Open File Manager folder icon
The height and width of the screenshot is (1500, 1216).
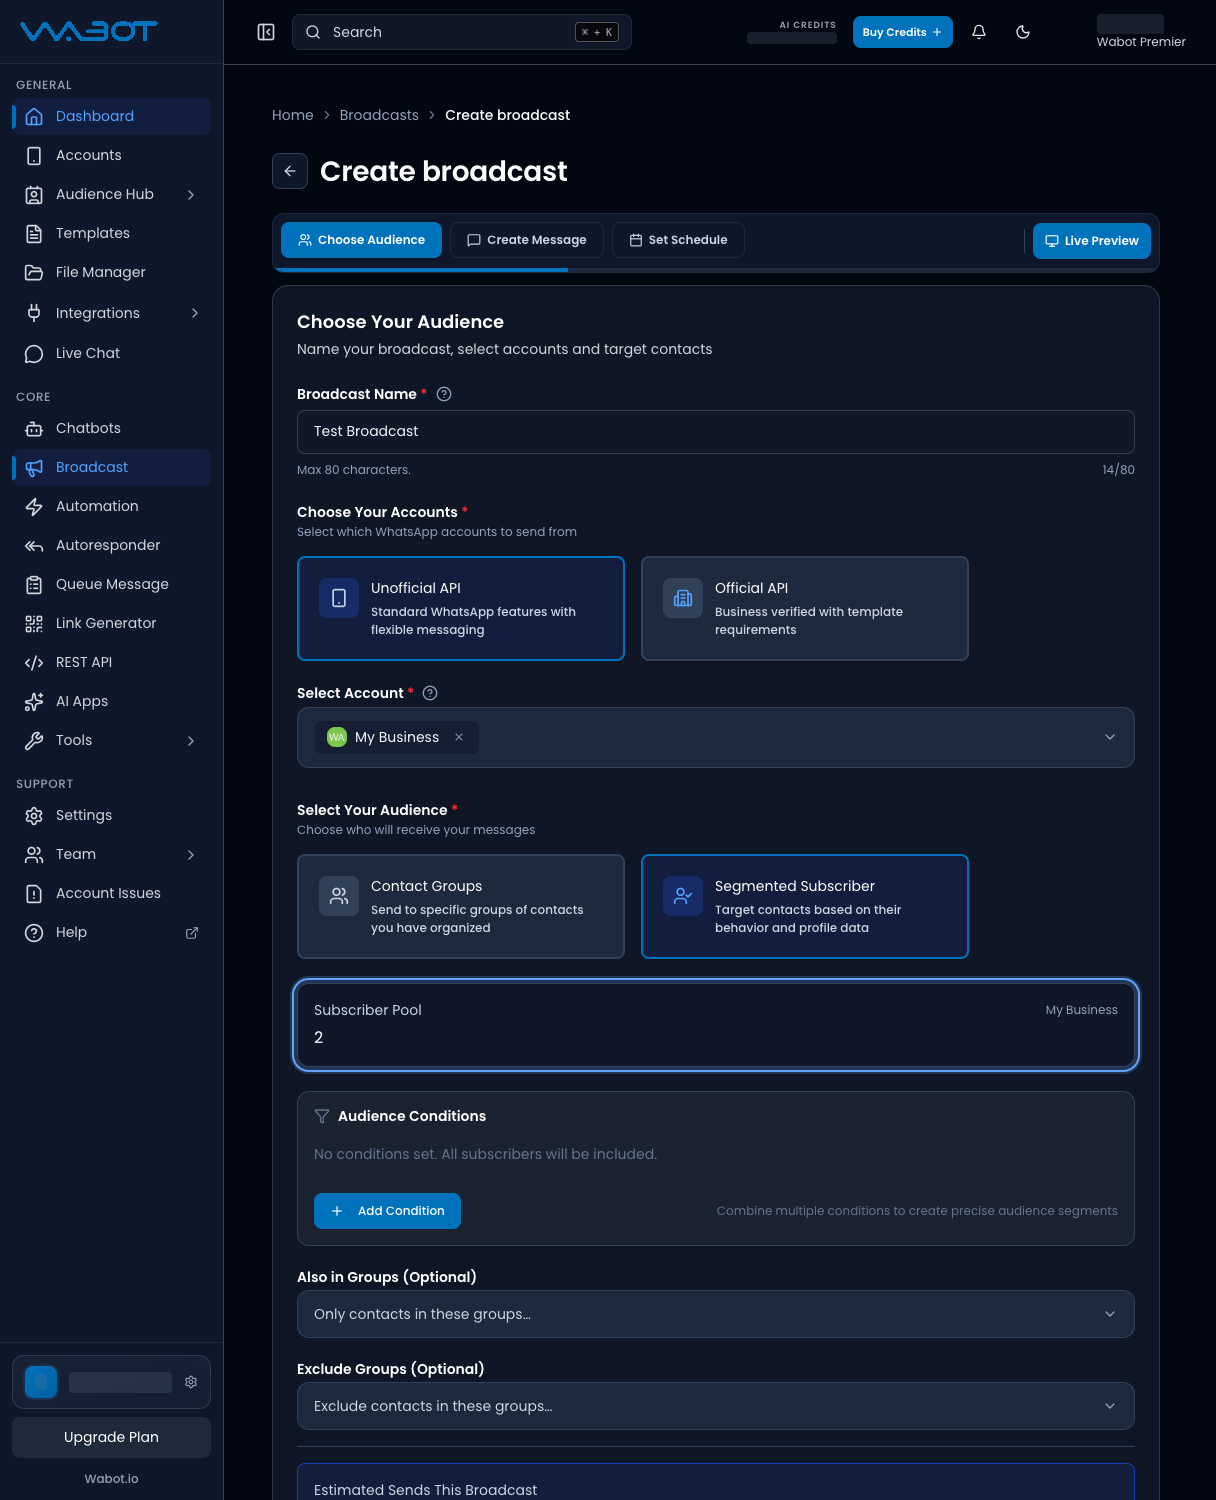34,272
